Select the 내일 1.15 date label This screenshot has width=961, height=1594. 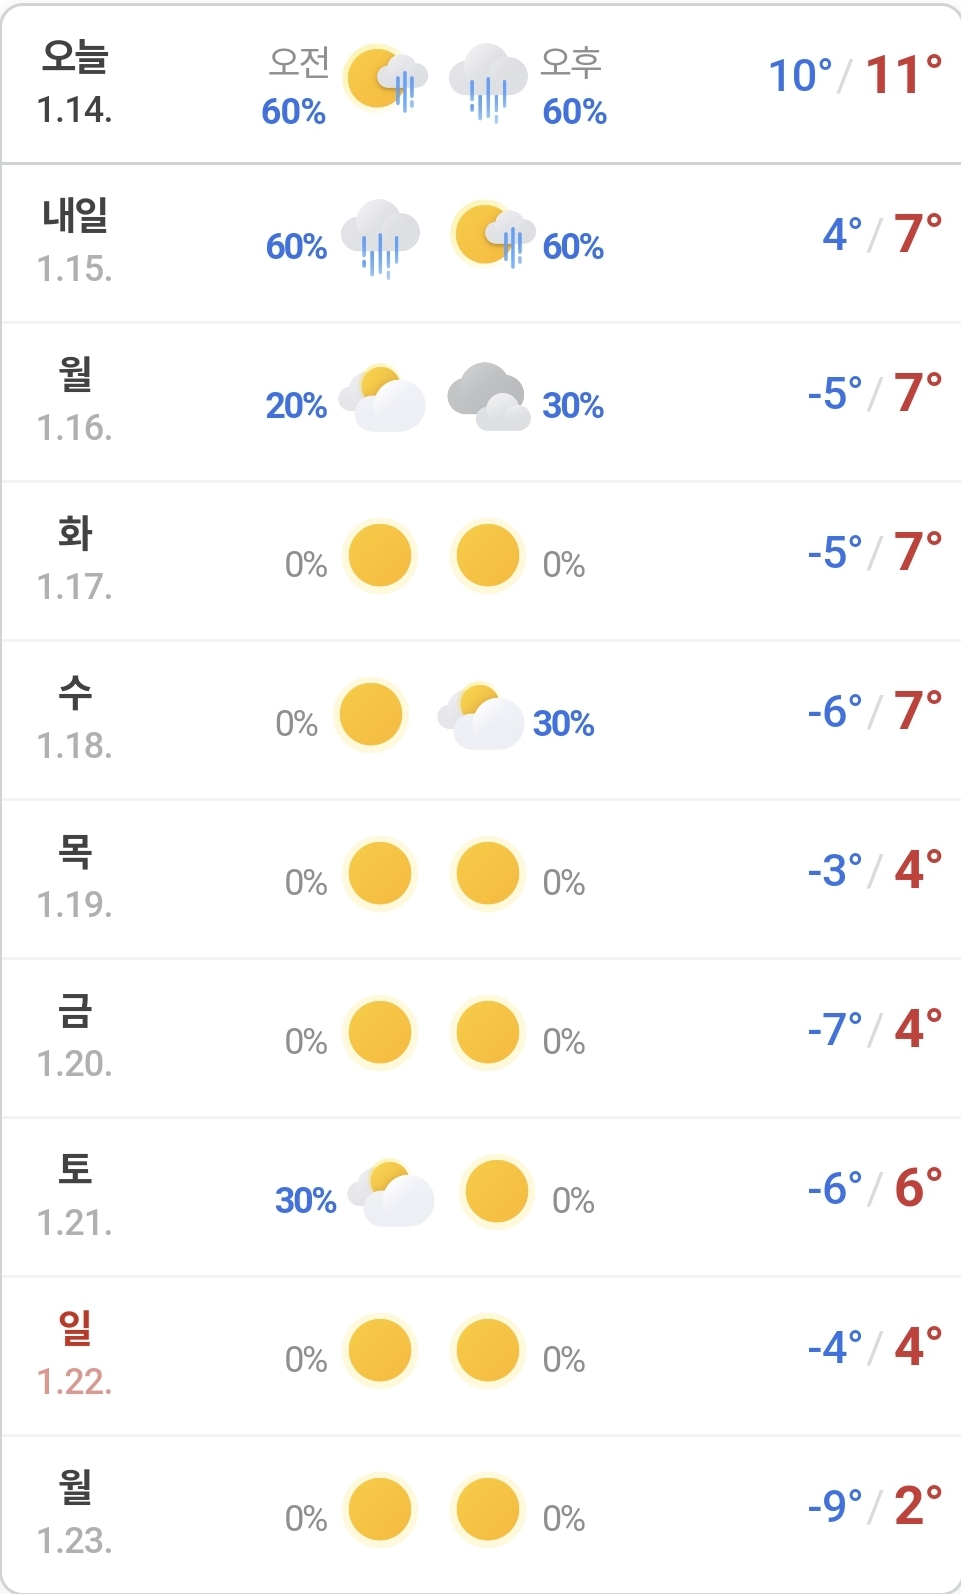pos(75,241)
